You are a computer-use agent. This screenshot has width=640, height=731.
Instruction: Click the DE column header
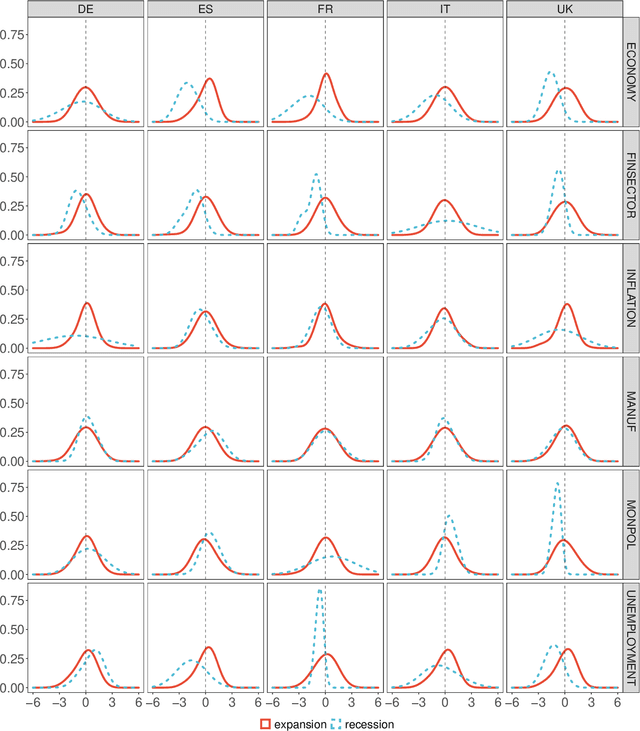pyautogui.click(x=86, y=9)
